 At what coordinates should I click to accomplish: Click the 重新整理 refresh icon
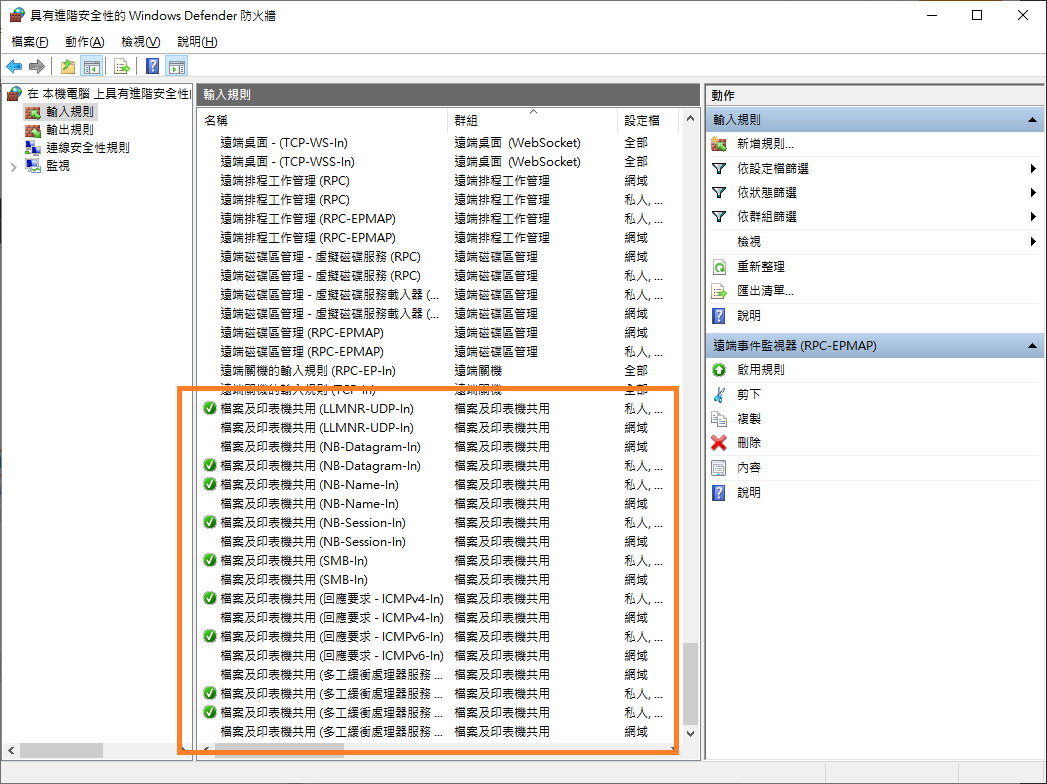(719, 266)
